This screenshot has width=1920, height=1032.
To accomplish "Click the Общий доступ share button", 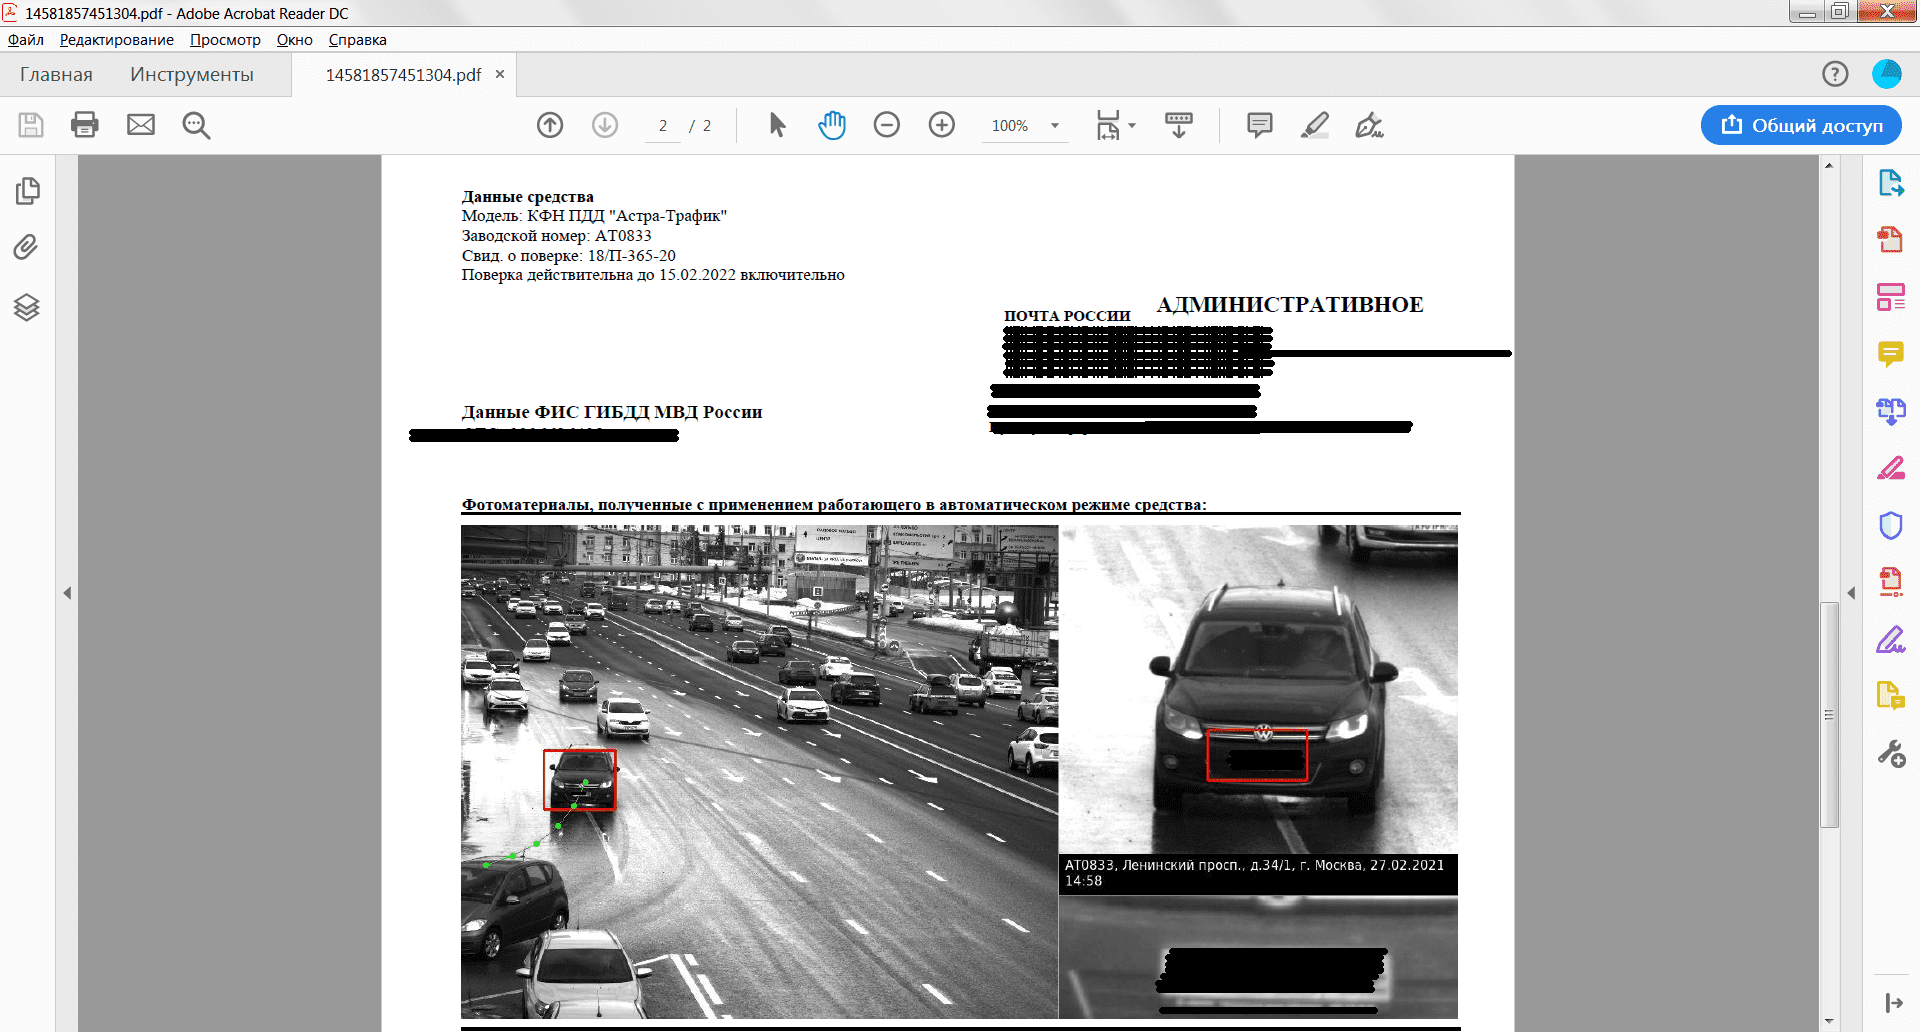I will (x=1801, y=125).
